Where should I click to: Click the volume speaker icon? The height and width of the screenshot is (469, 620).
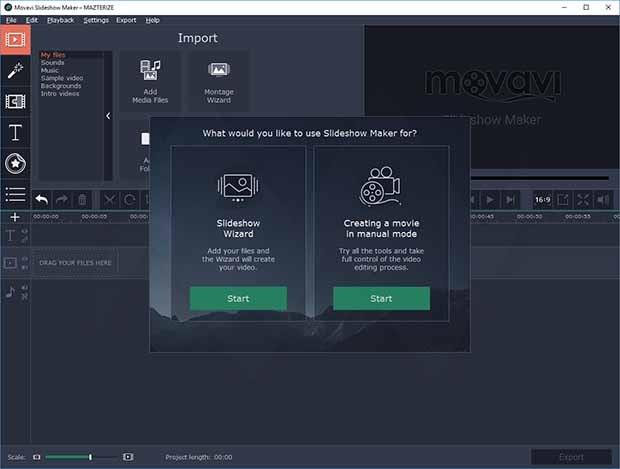[x=603, y=200]
